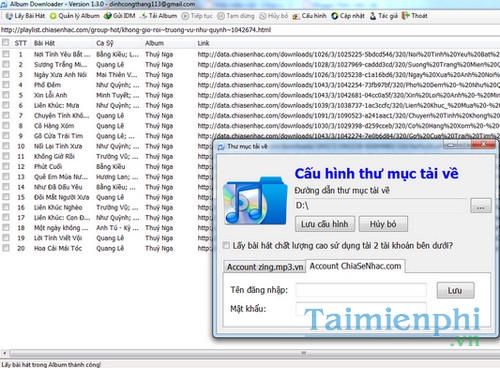Viewport: 500px width, 368px height.
Task: Check the row 20 Hoa Cài Mái Tóc checkbox
Action: 6,248
